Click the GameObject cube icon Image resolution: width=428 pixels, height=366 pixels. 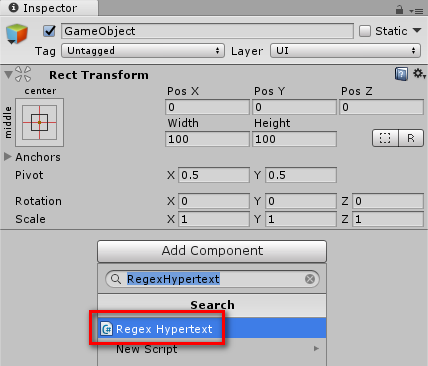(x=17, y=34)
